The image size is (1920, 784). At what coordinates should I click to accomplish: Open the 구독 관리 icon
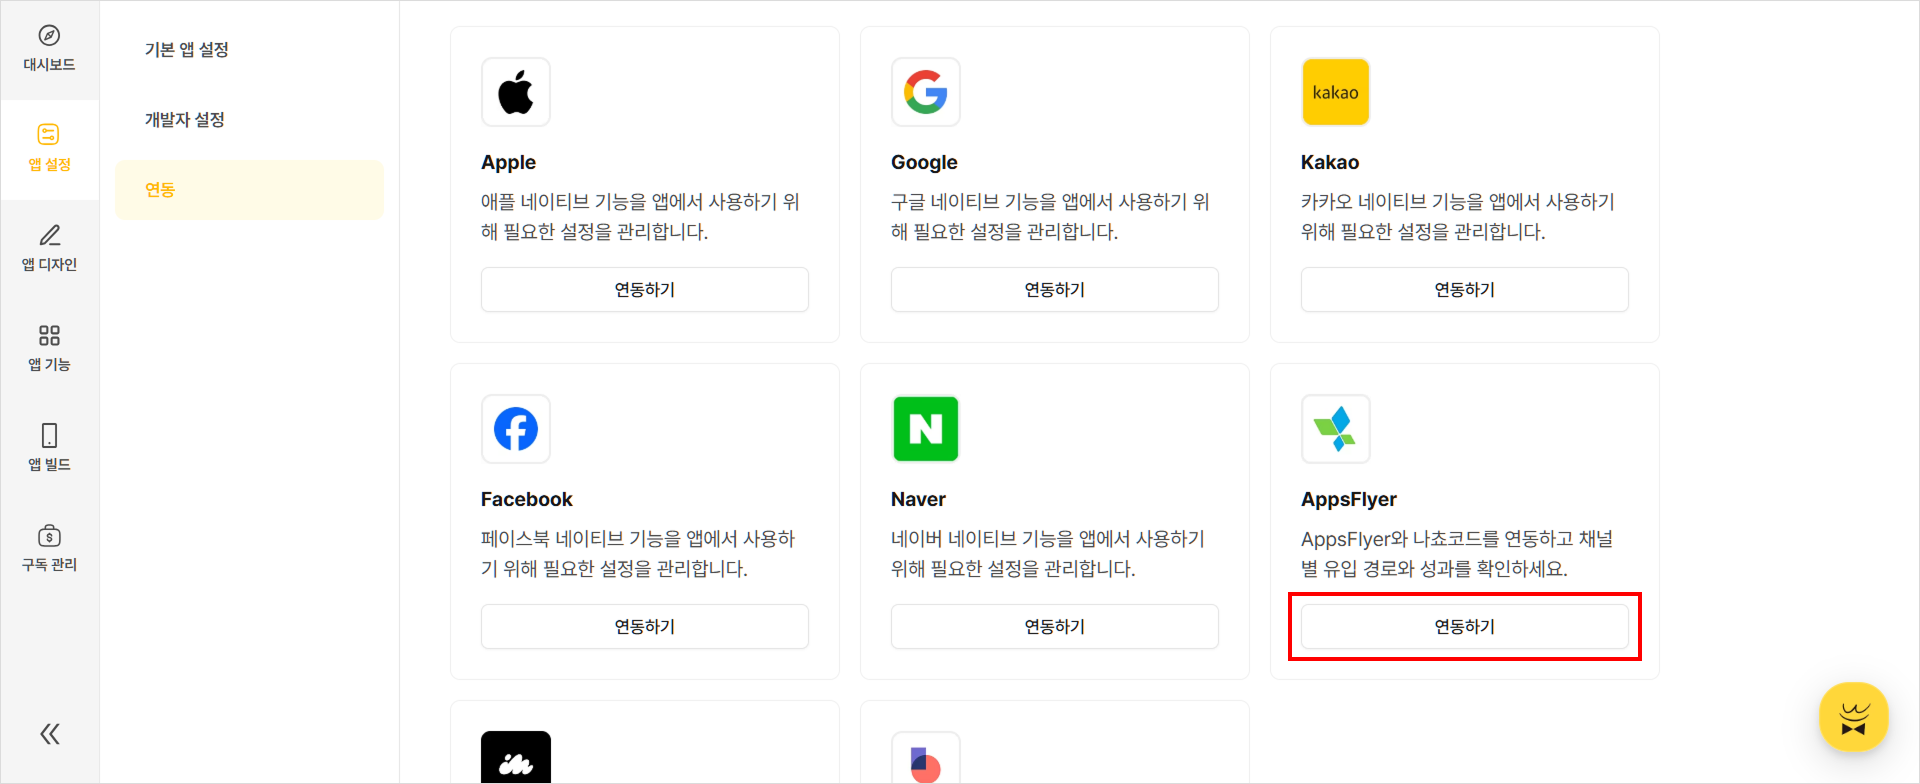49,535
